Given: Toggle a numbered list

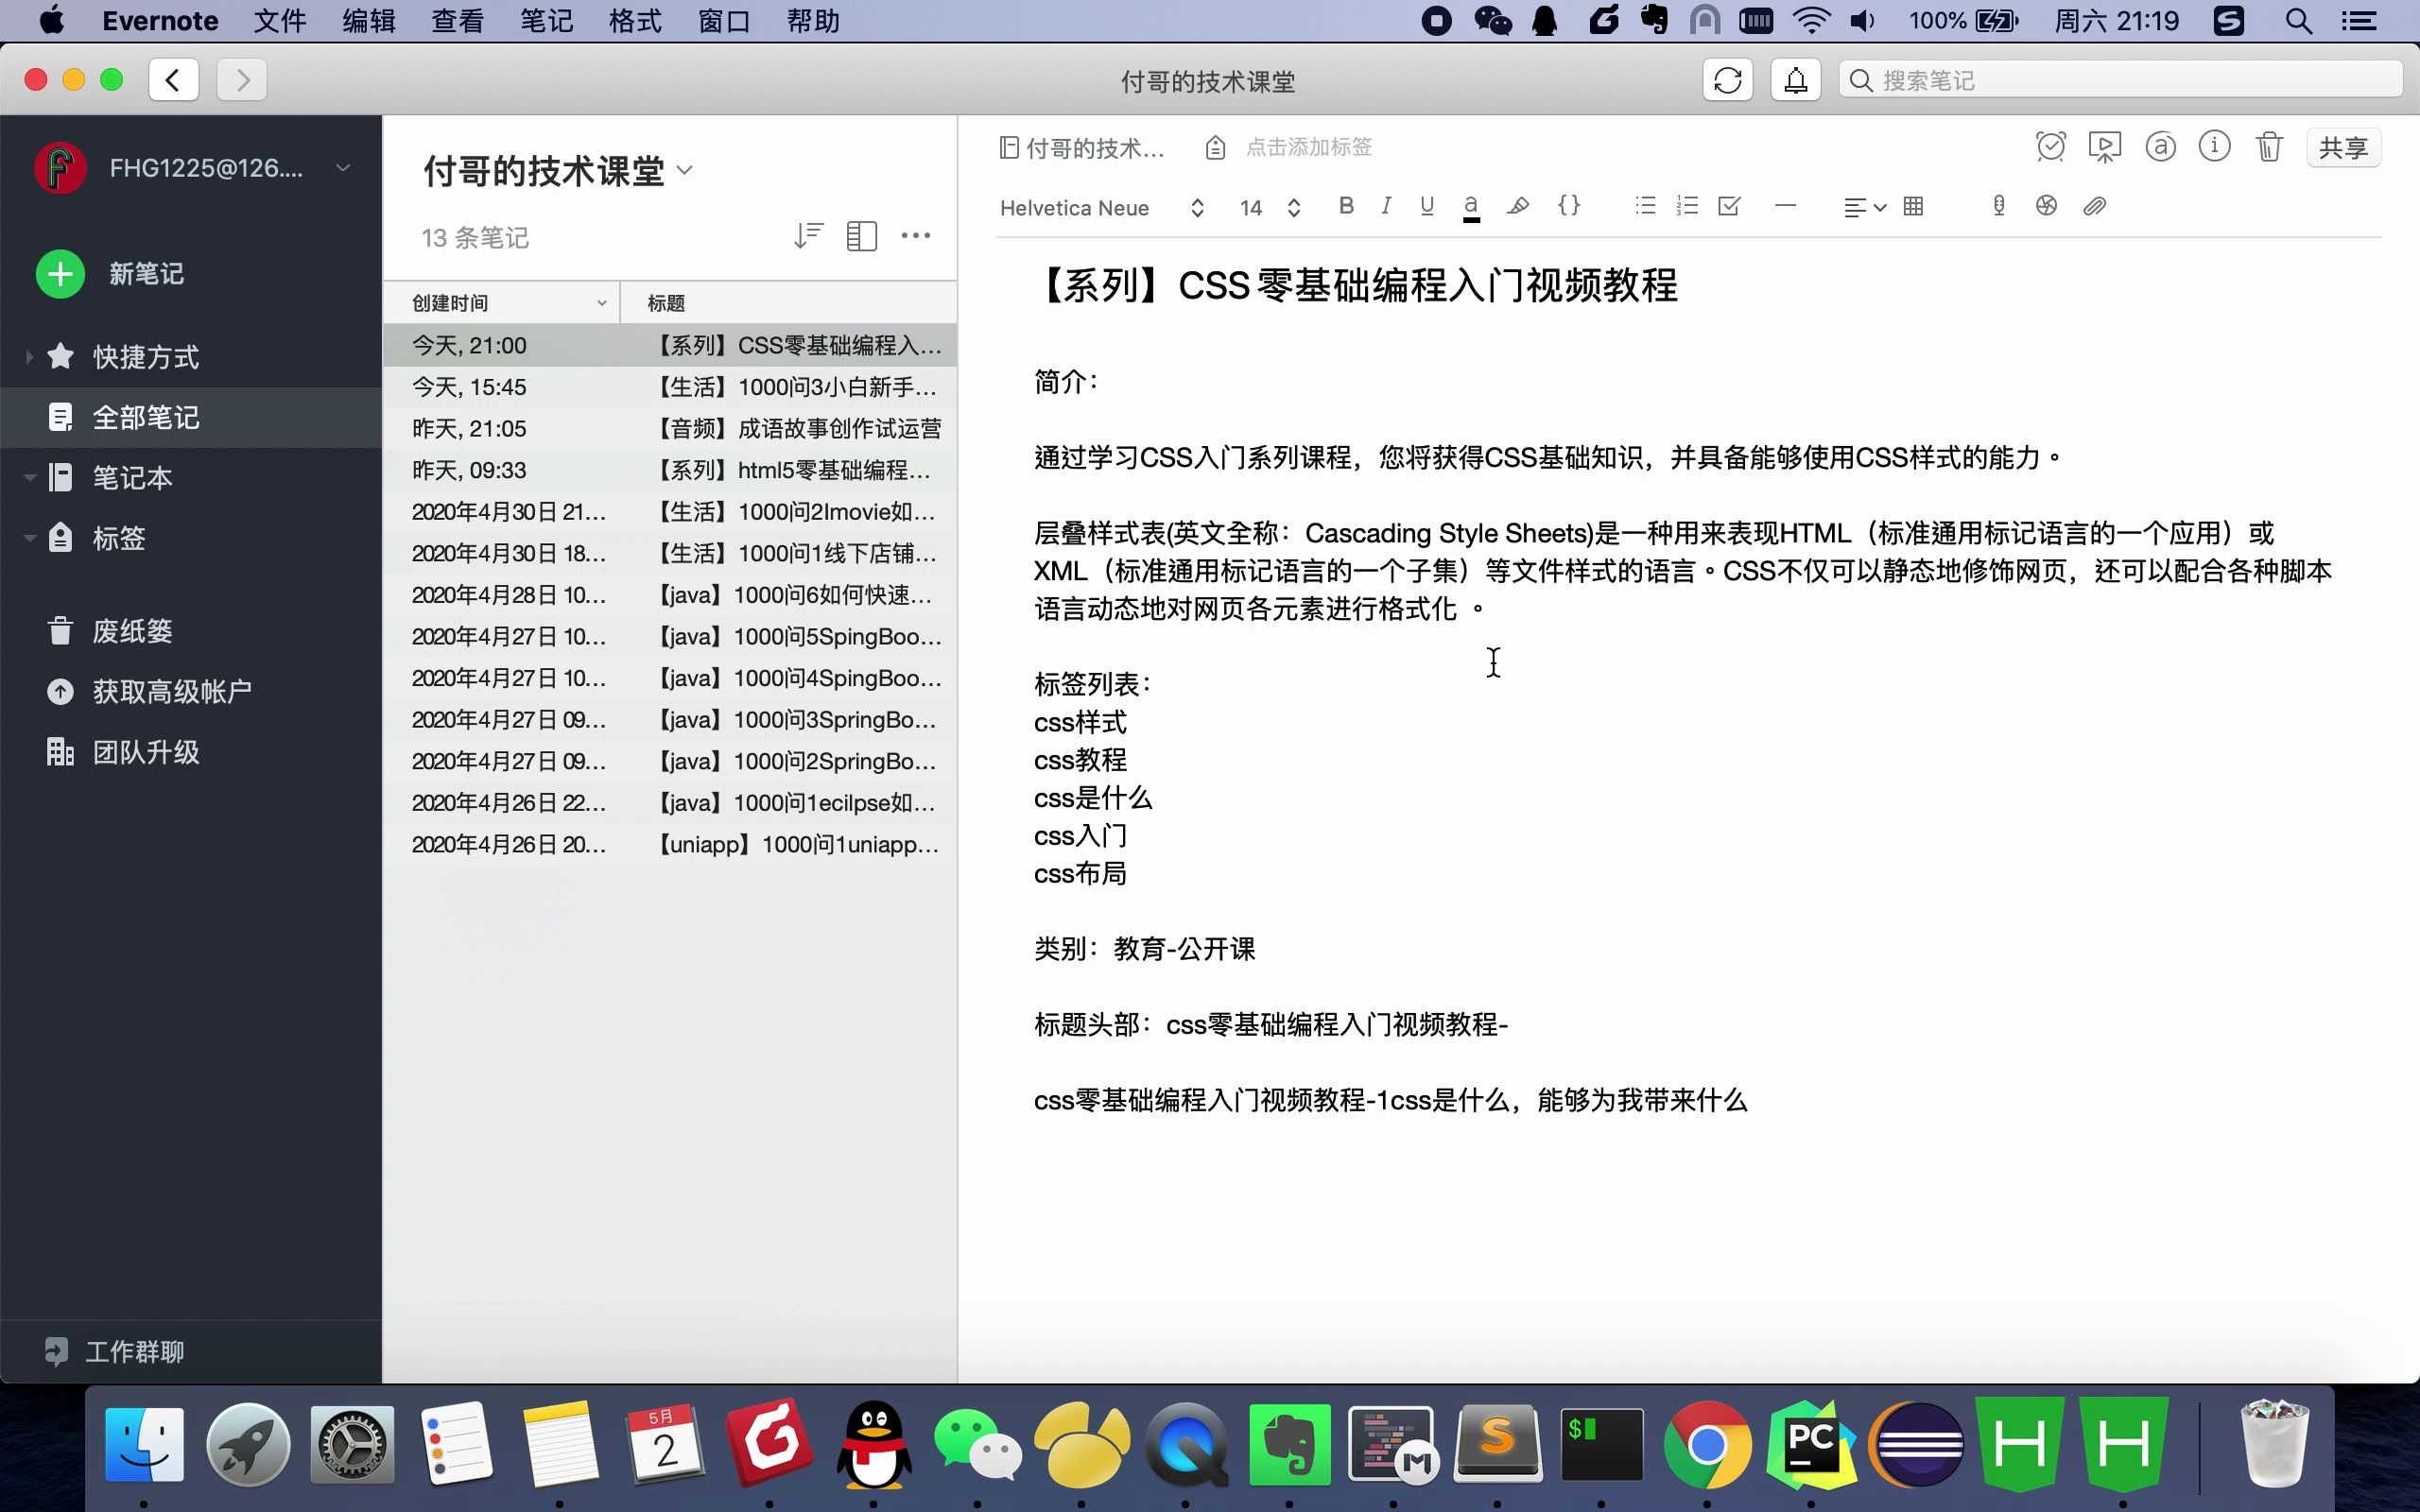Looking at the screenshot, I should tap(1687, 206).
